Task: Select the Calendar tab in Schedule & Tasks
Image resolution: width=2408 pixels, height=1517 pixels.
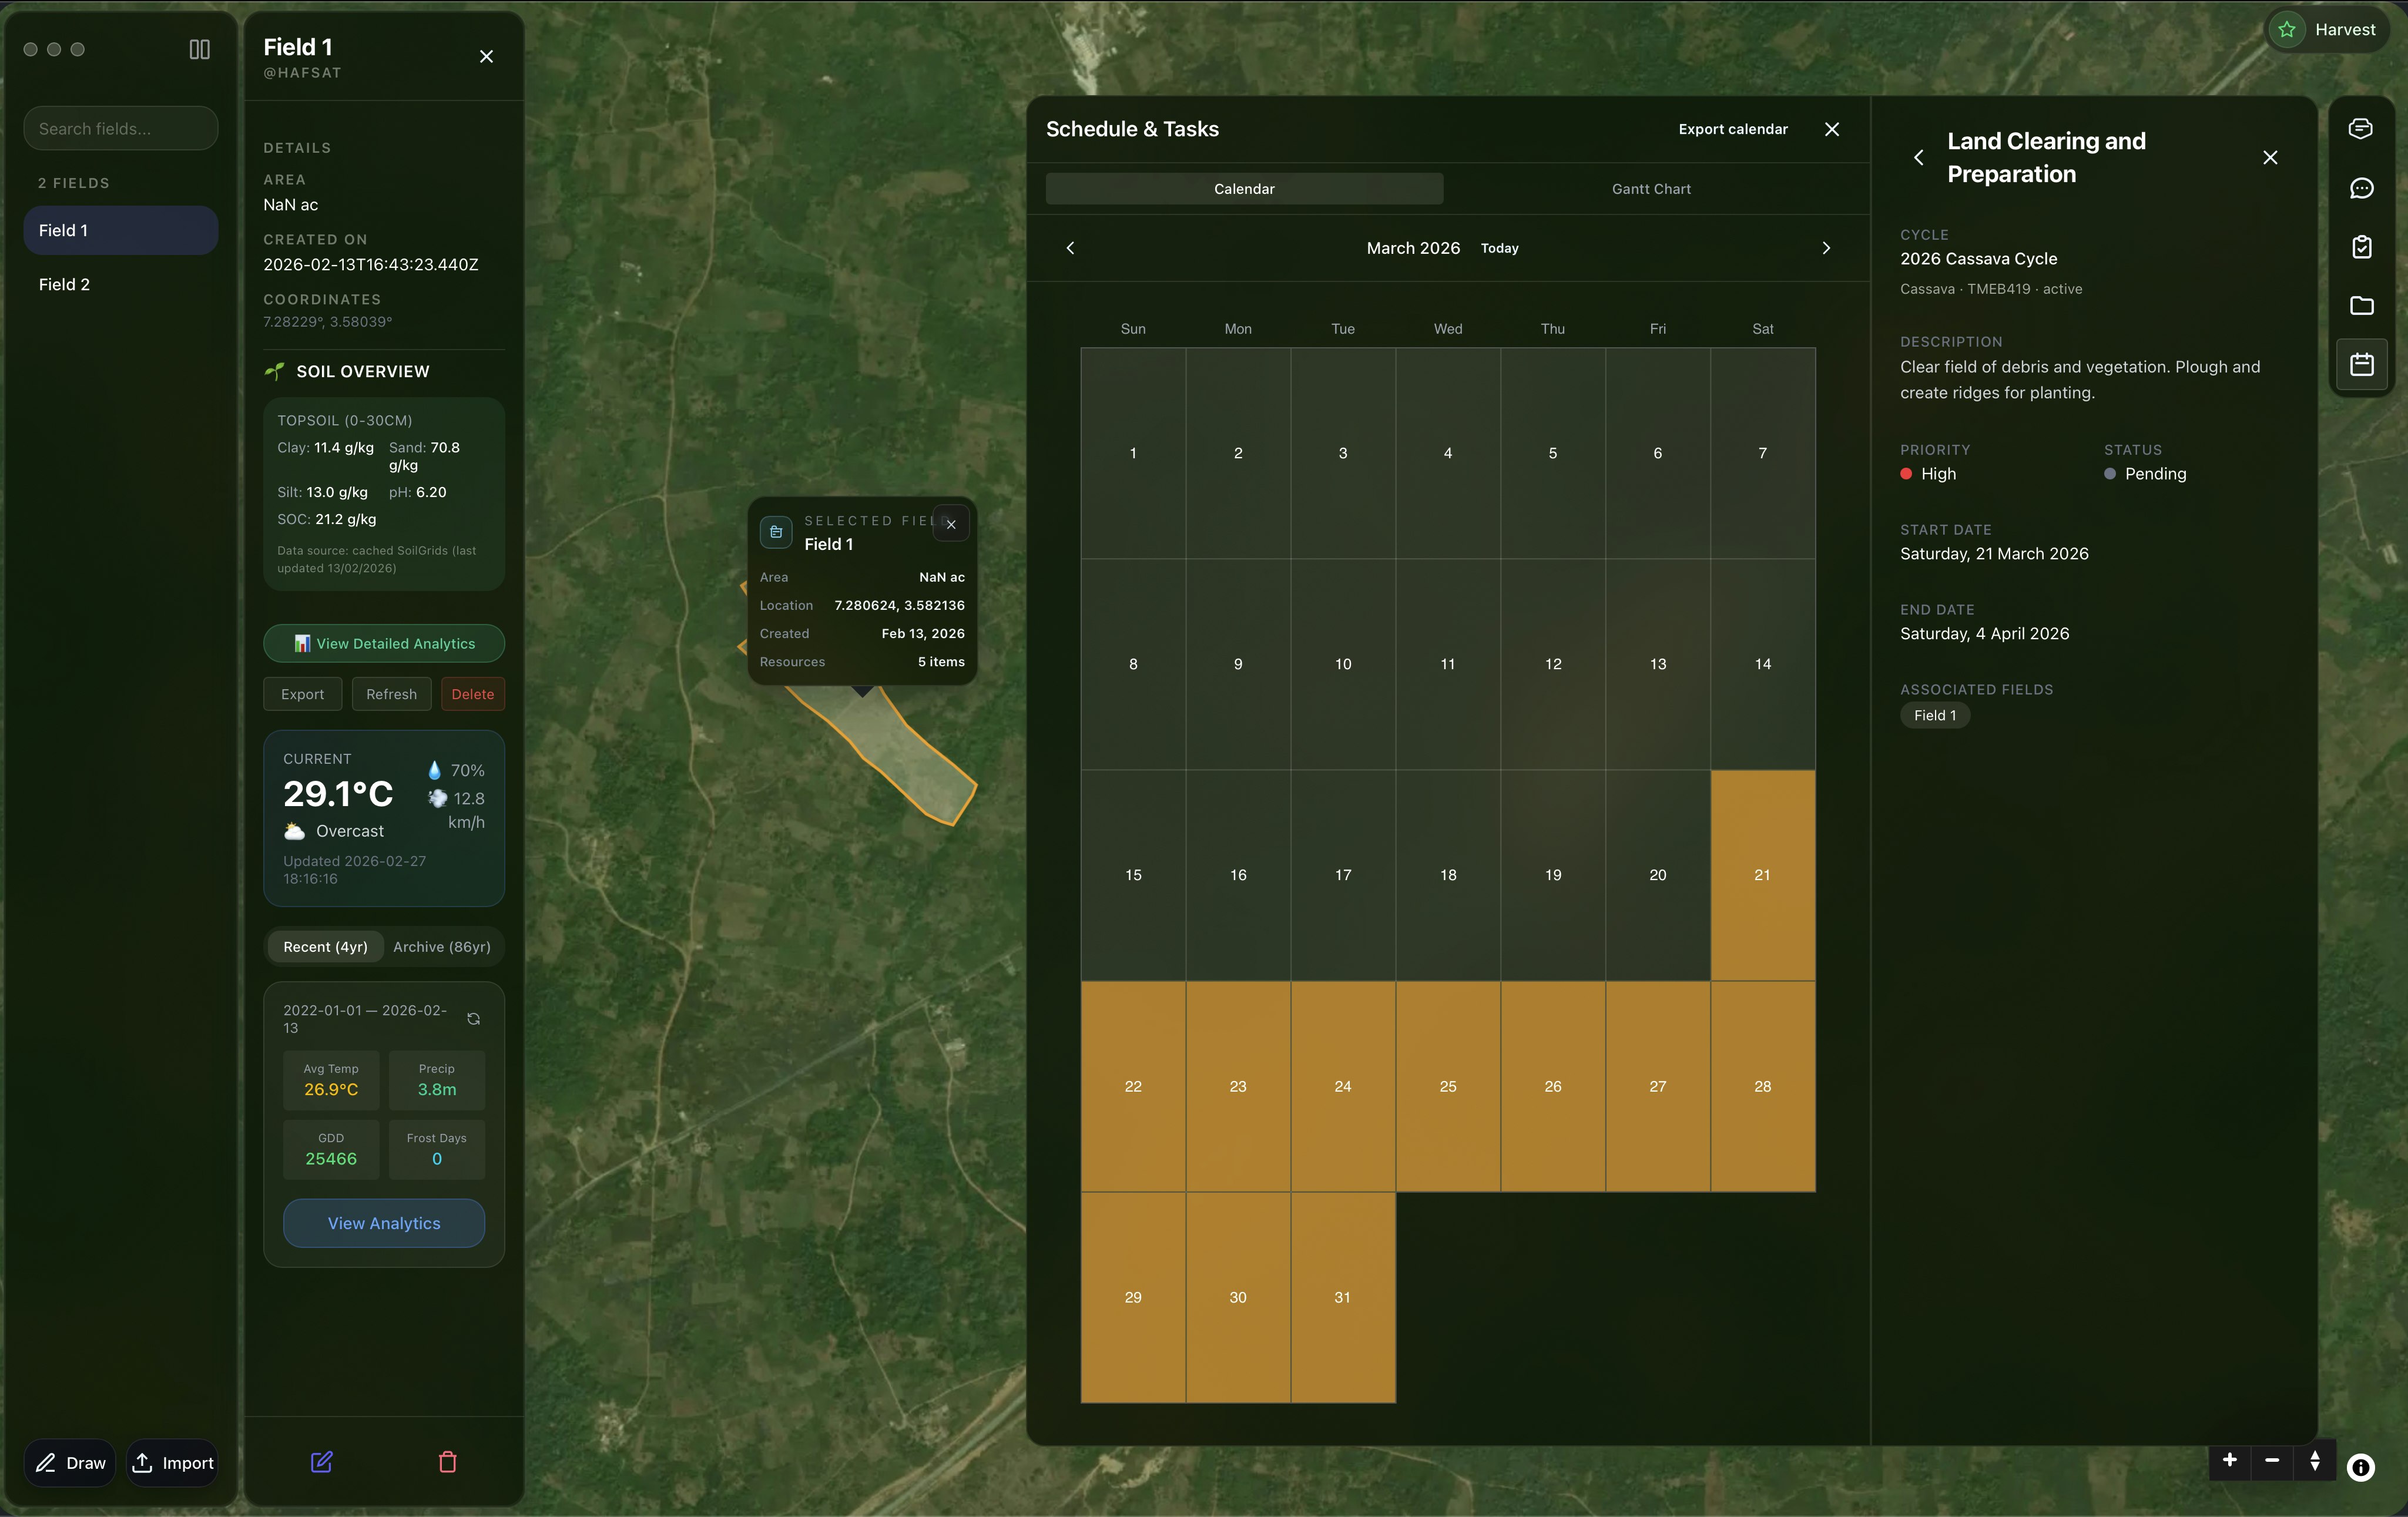Action: pos(1244,188)
